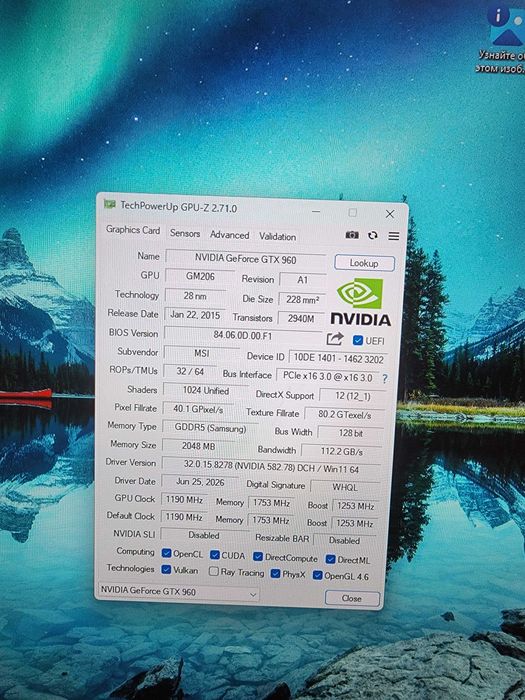Screen dimensions: 525x700
Task: Click the Revision value A1
Action: tap(303, 280)
